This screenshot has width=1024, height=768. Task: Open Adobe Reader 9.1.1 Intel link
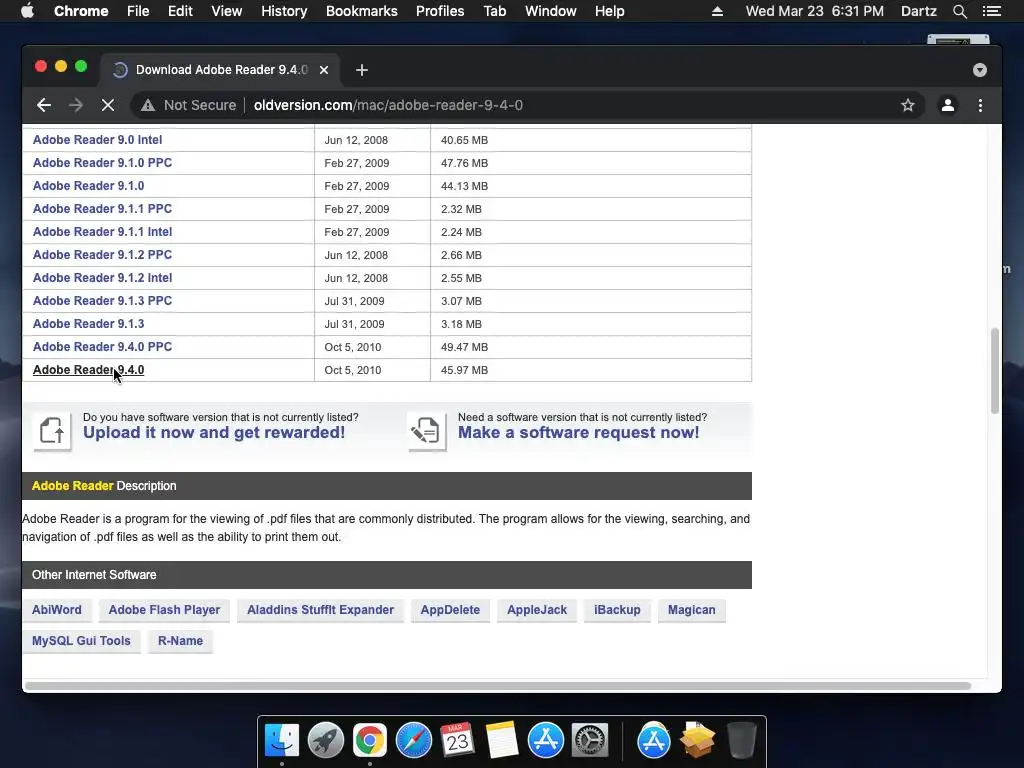[x=103, y=232]
